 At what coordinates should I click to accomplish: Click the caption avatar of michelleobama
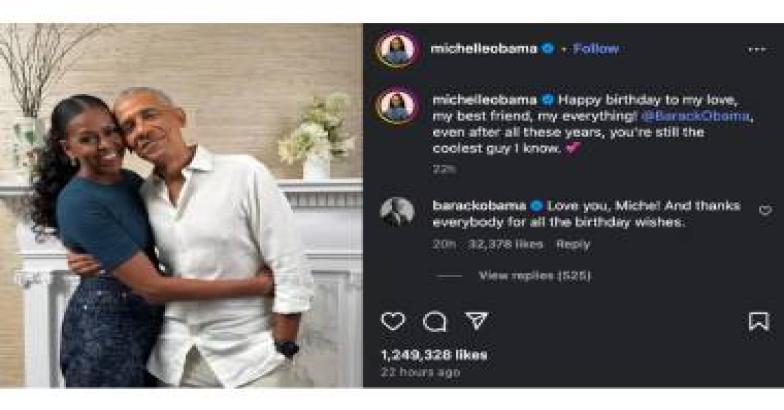[x=397, y=106]
